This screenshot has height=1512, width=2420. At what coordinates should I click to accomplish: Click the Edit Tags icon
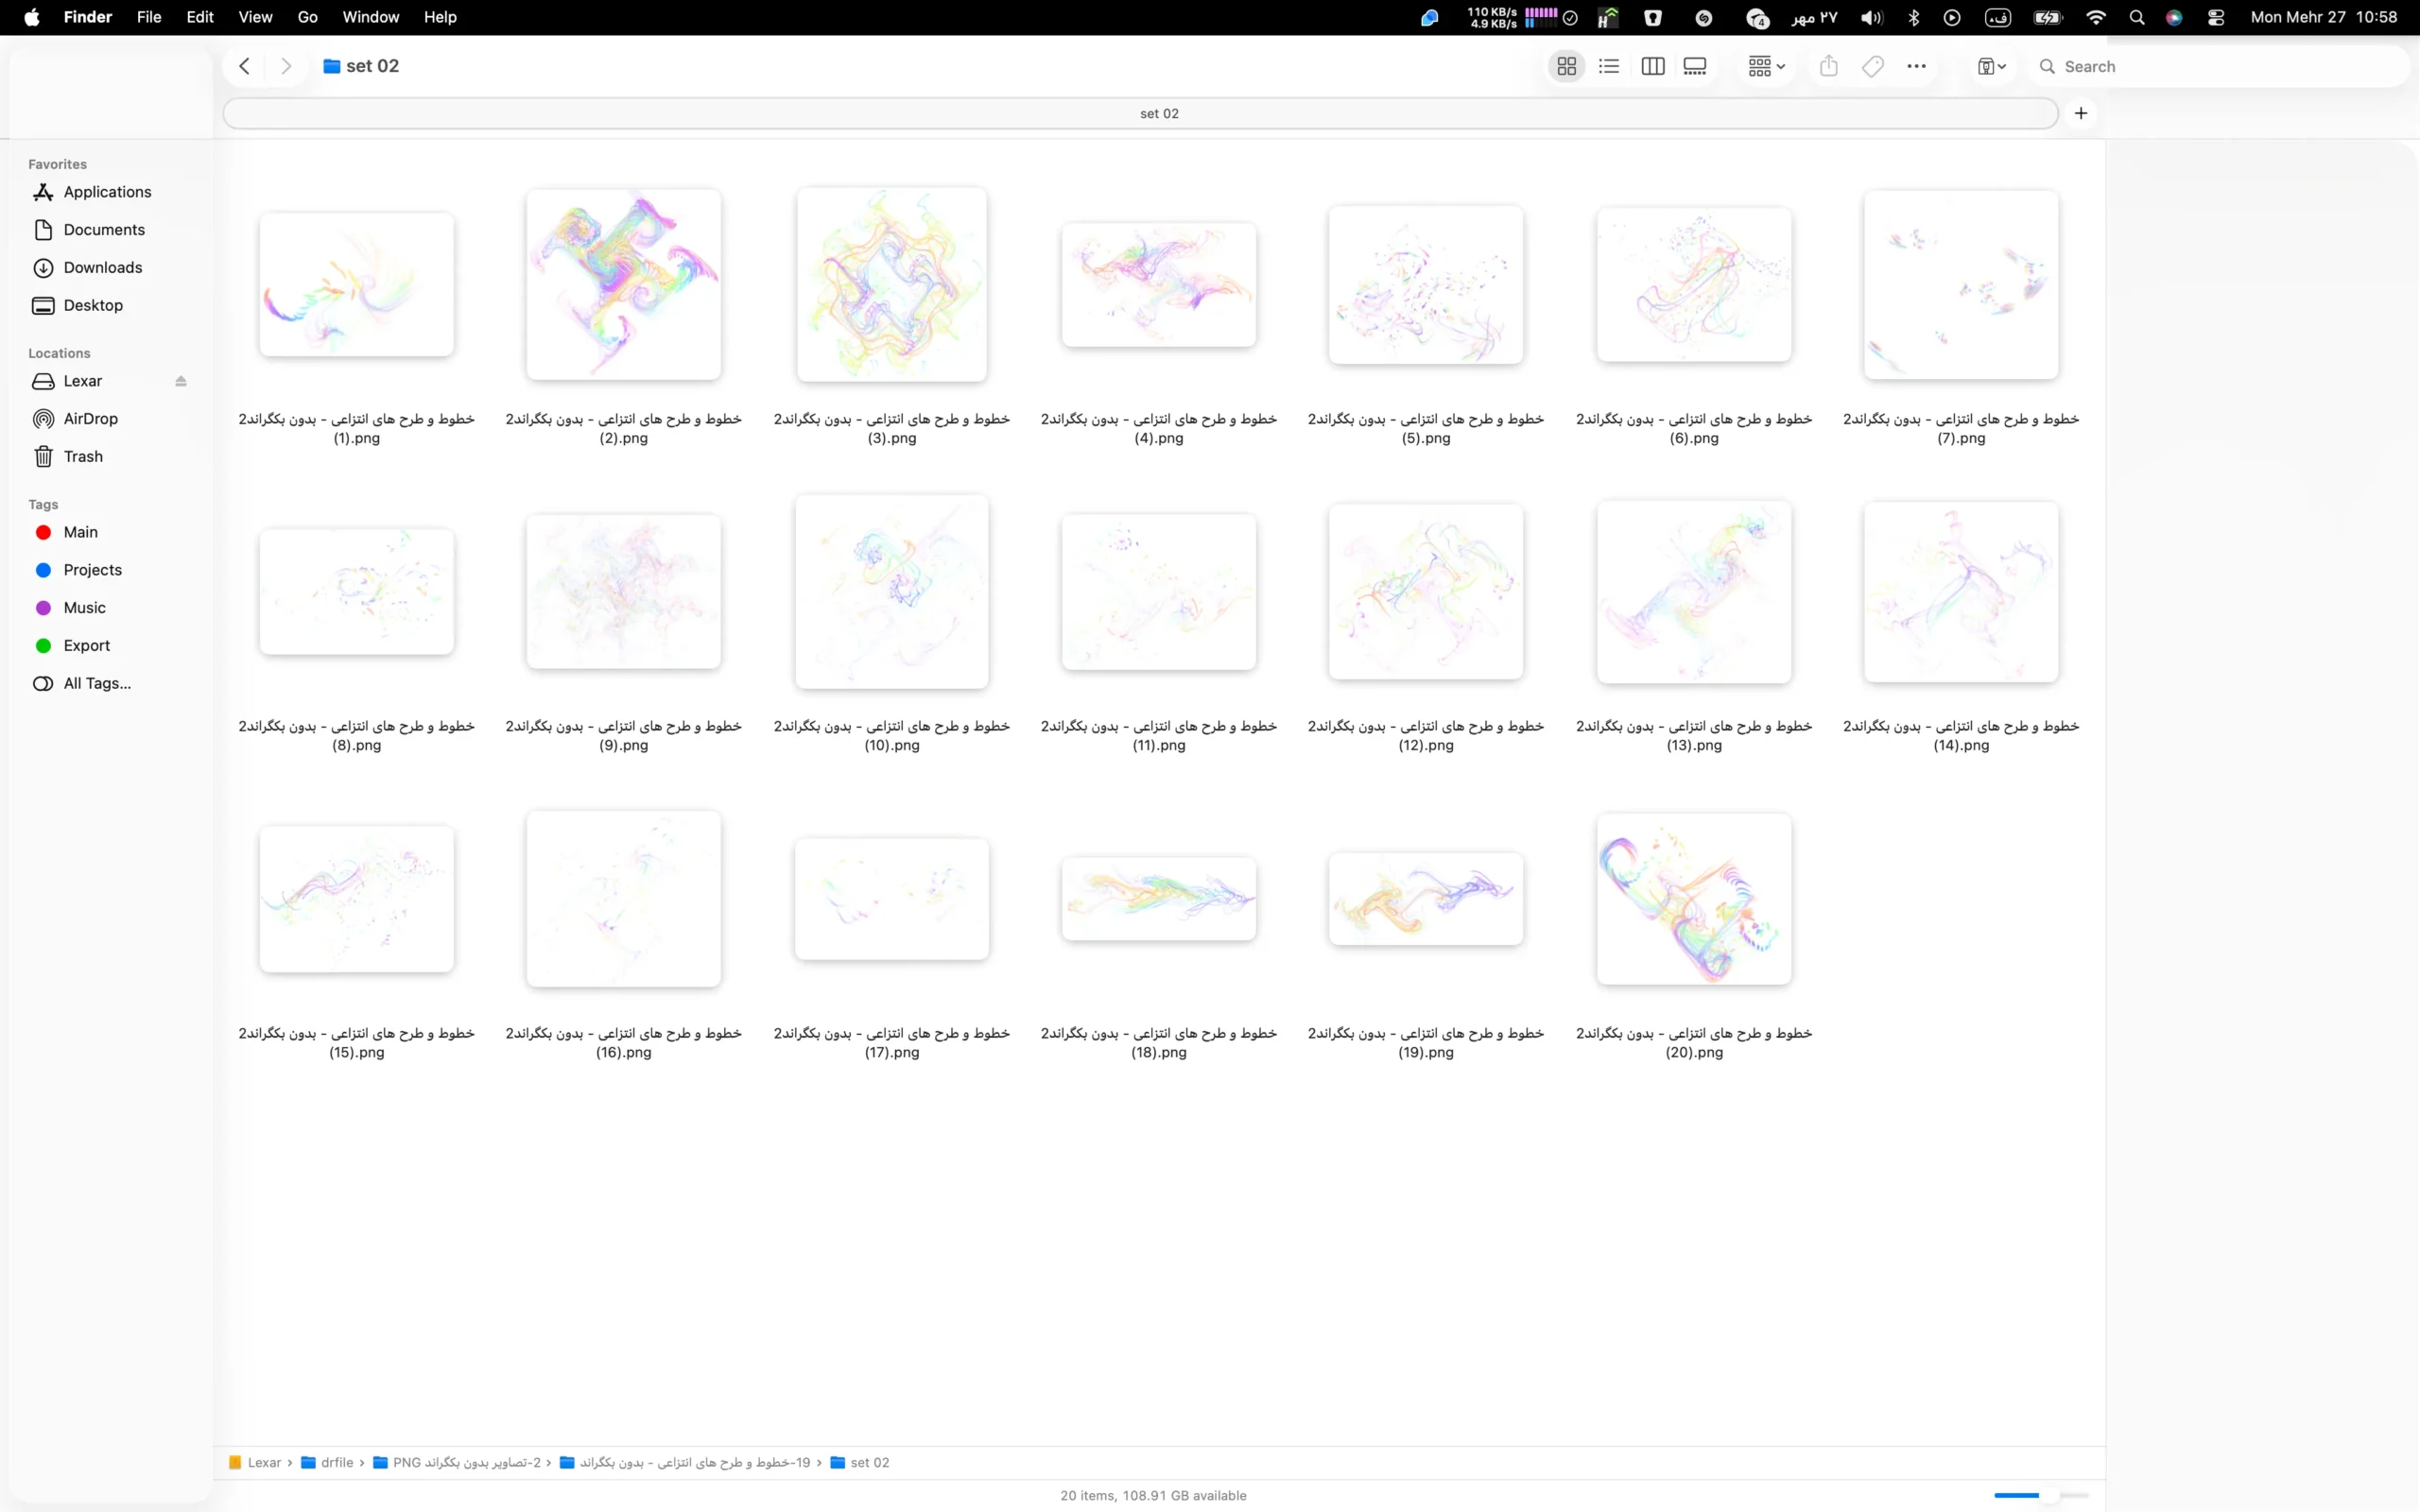(x=1873, y=66)
